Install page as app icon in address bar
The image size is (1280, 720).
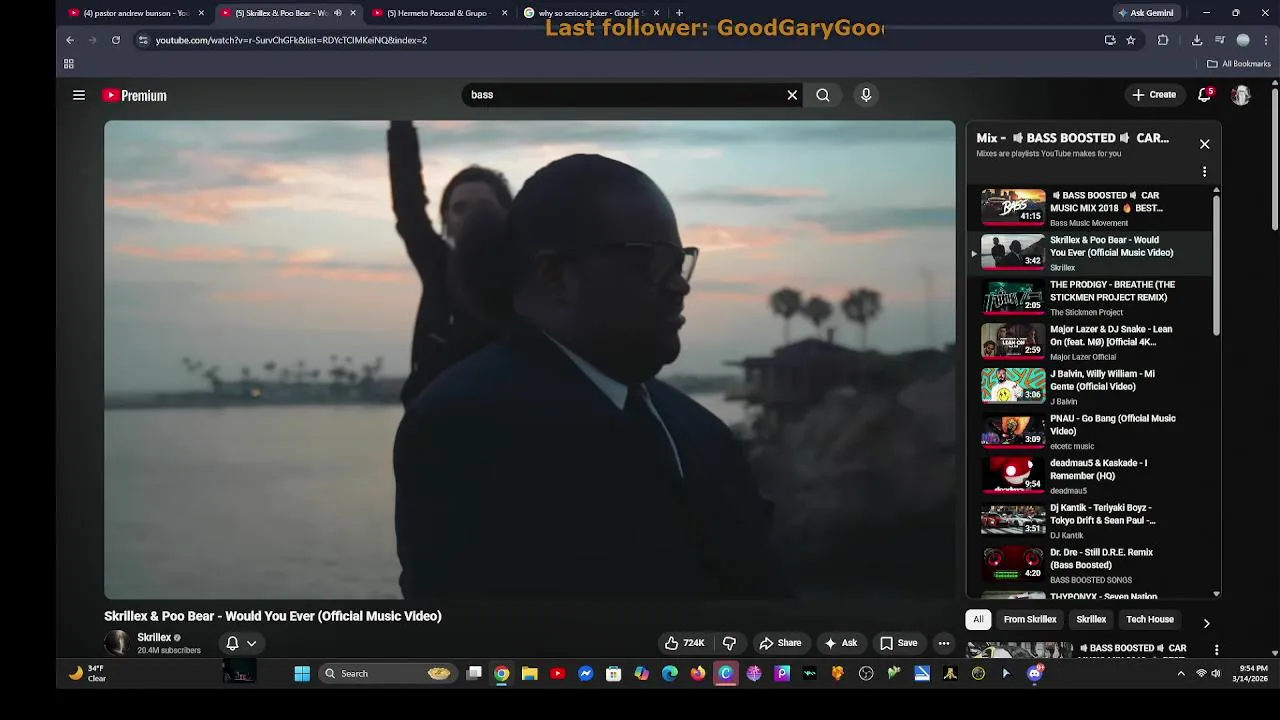pyautogui.click(x=1110, y=40)
